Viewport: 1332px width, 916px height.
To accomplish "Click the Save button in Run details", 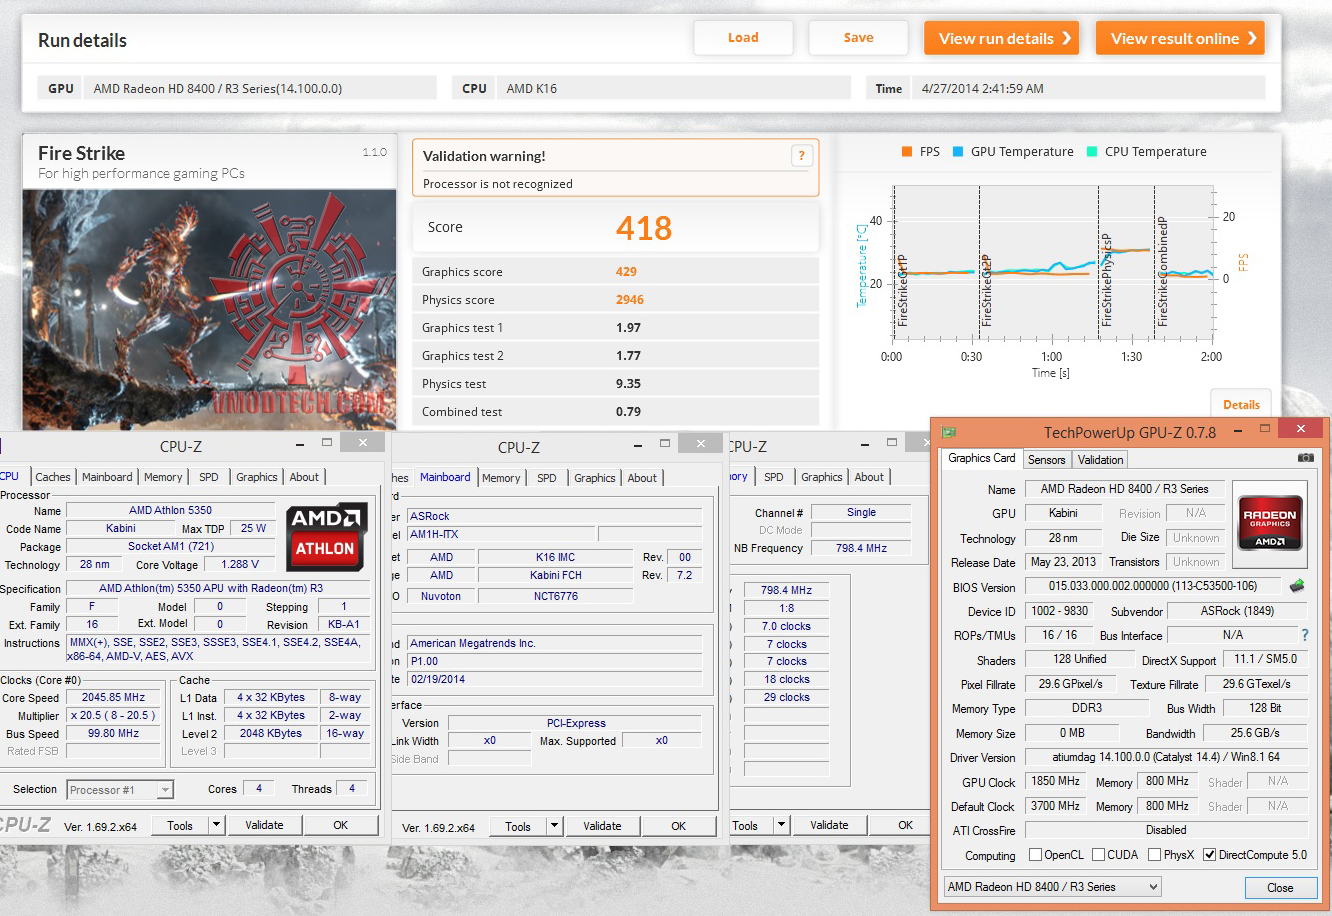I will pos(858,38).
